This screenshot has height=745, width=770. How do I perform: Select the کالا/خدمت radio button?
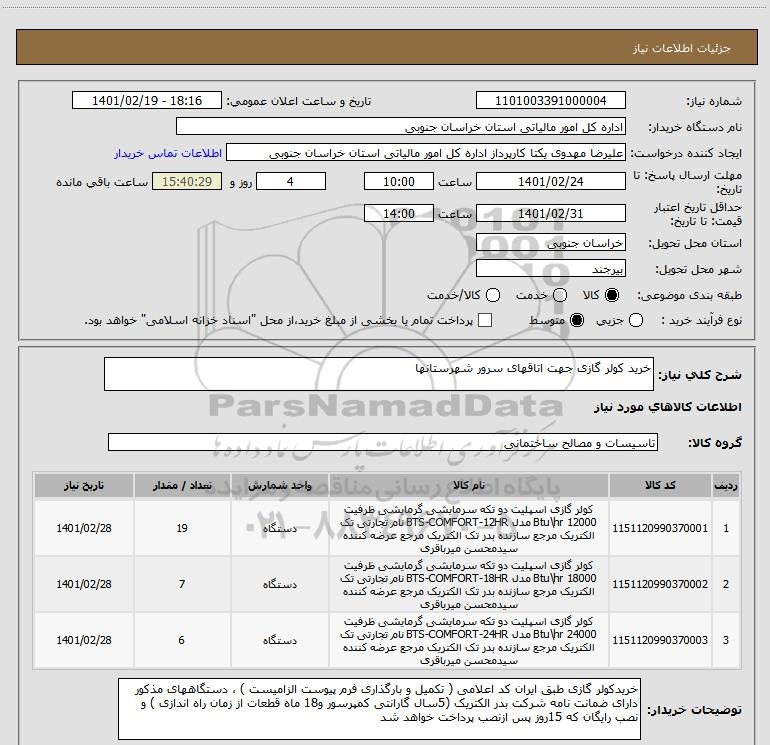coord(493,295)
